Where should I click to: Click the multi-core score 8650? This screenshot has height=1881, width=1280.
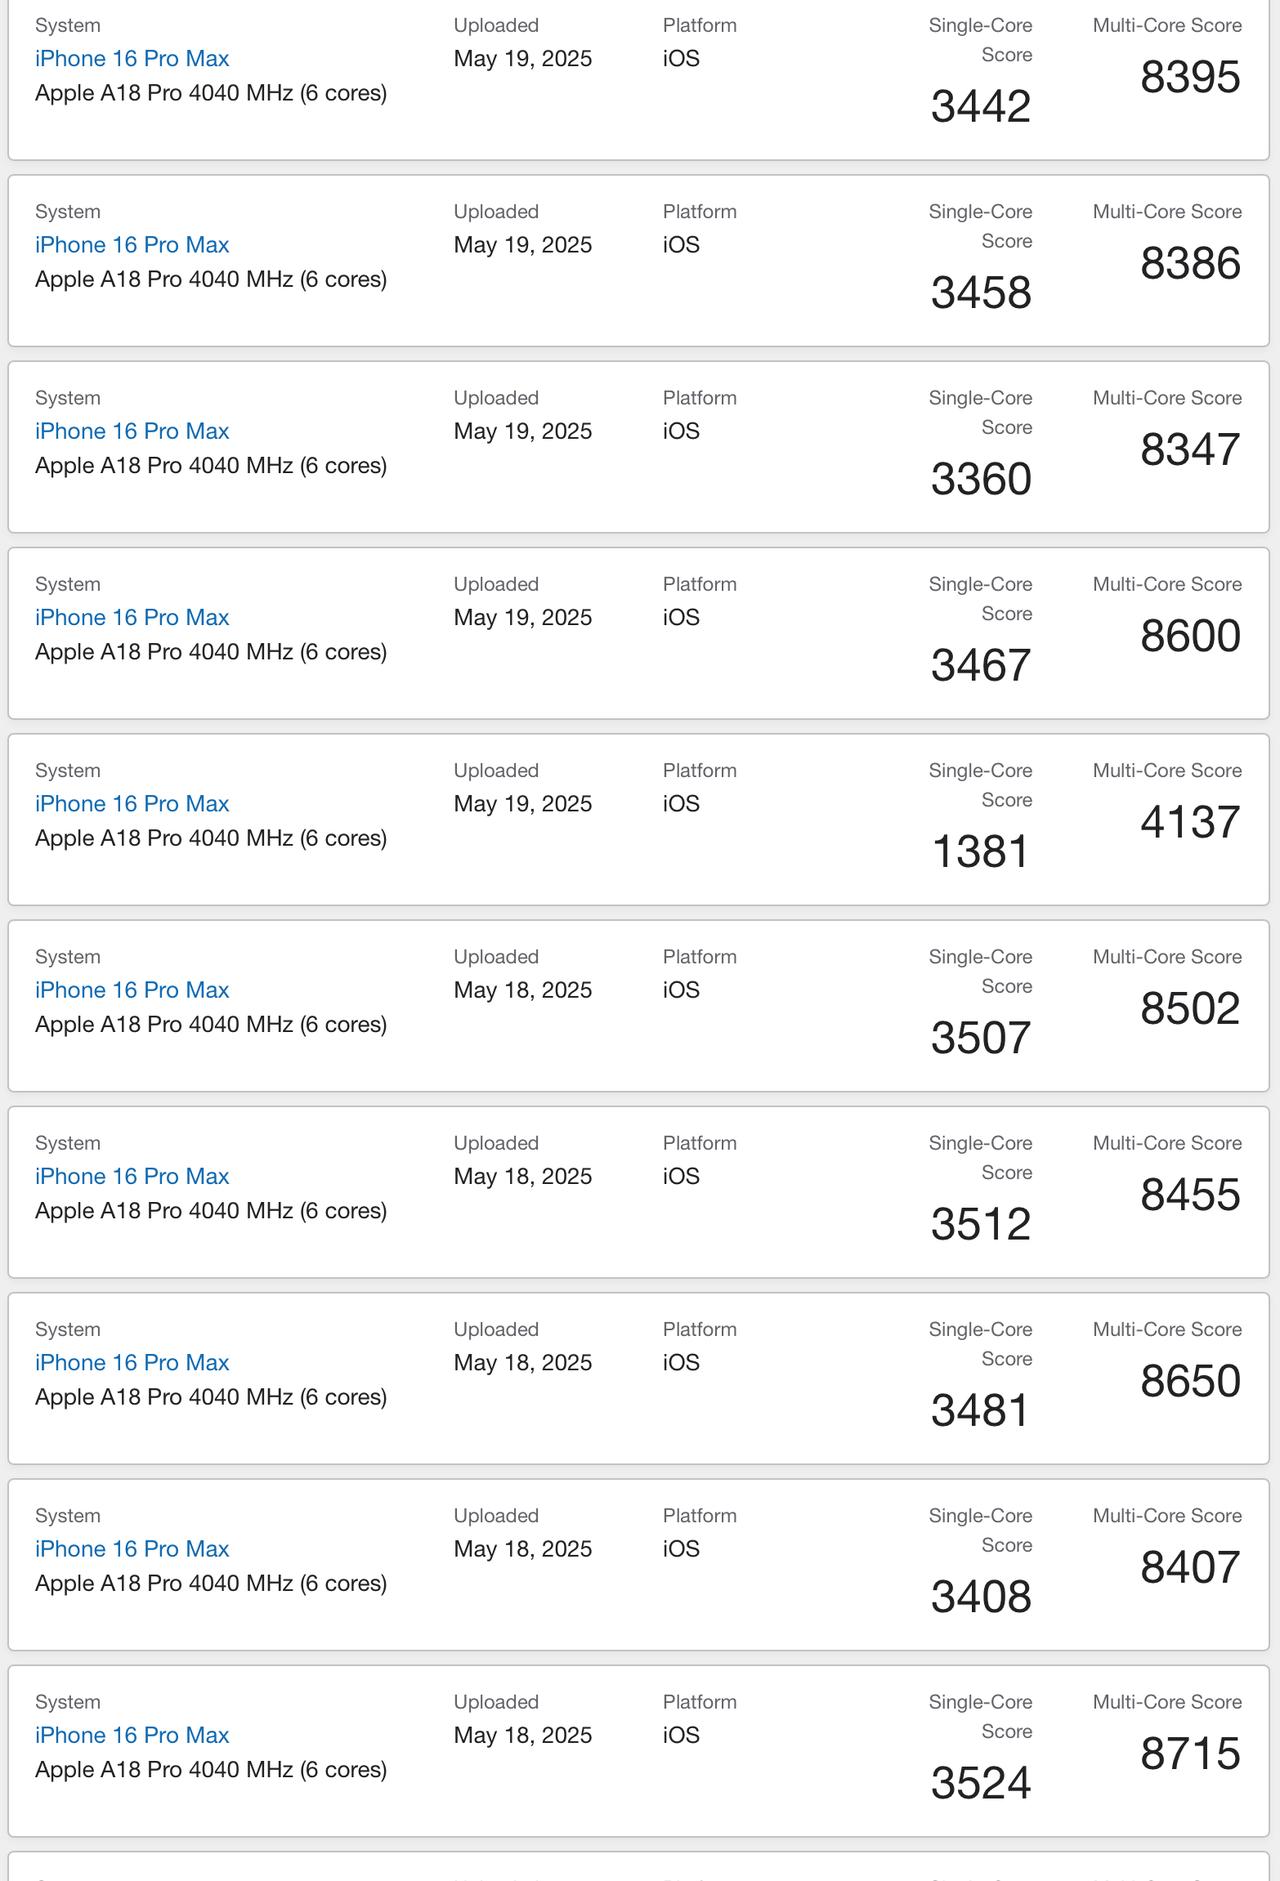click(x=1190, y=1381)
